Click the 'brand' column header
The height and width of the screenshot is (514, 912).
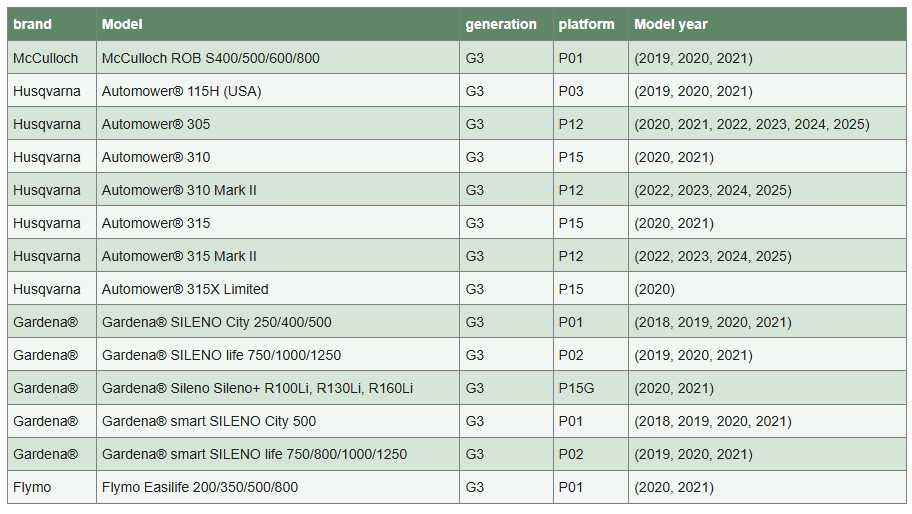(52, 24)
